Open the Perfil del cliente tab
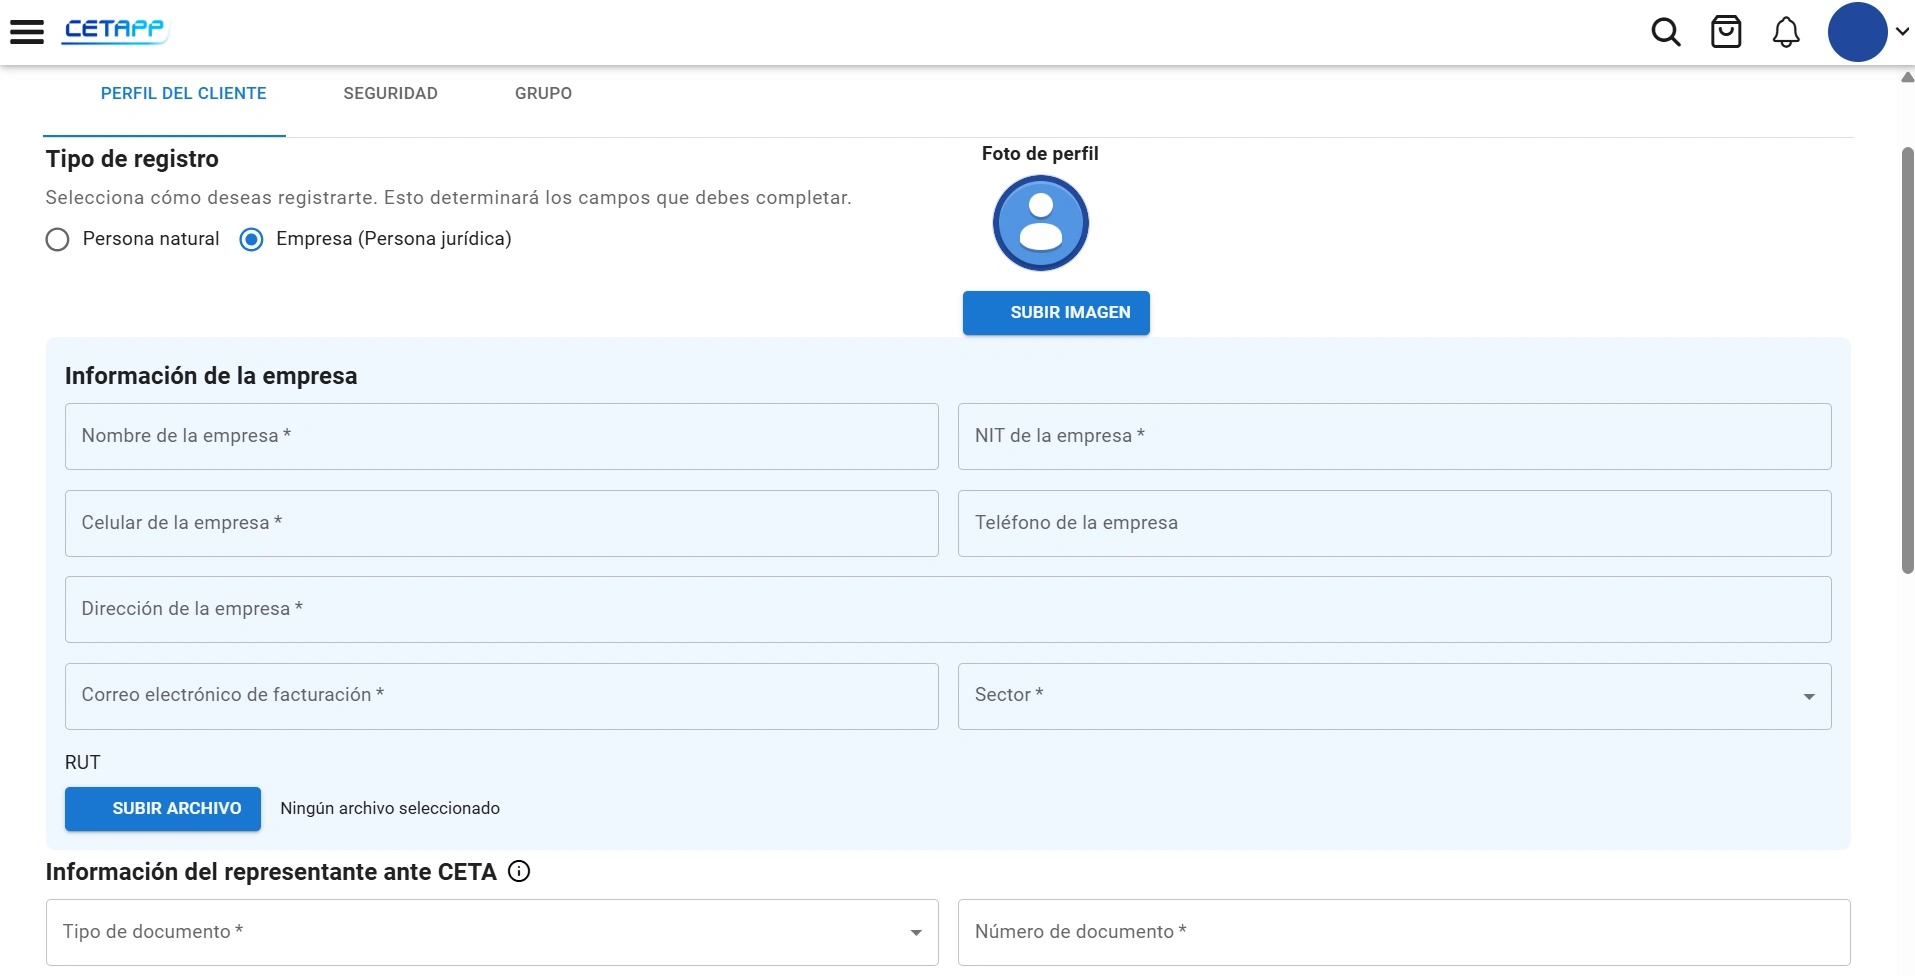Screen dimensions: 1915x976 (184, 93)
